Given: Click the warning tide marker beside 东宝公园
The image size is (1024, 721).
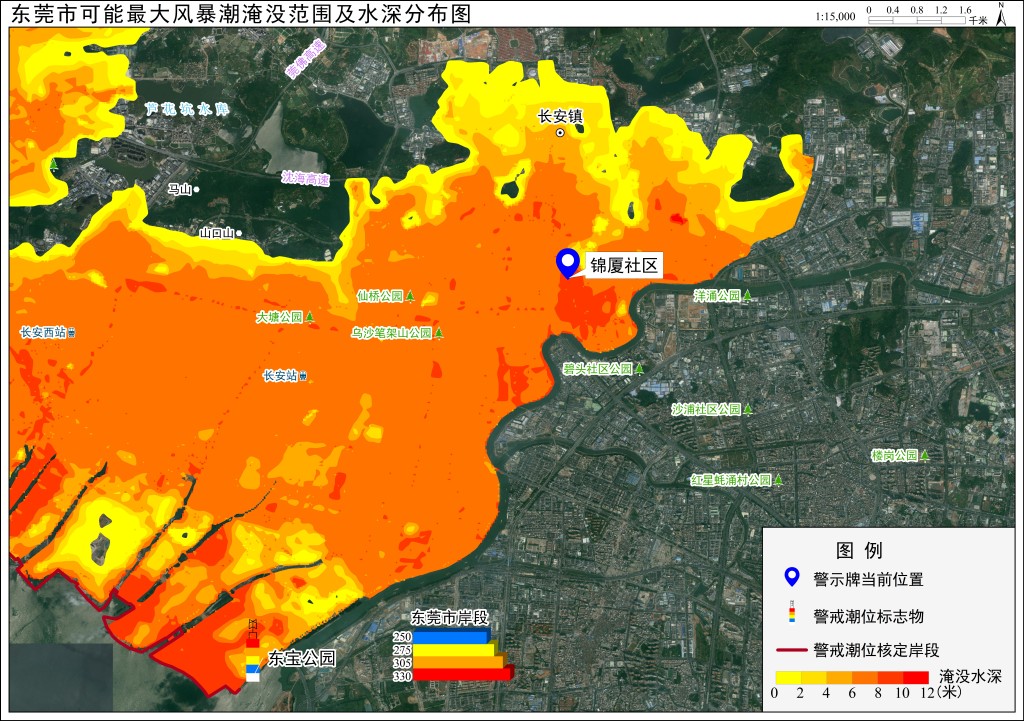Looking at the screenshot, I should click(x=253, y=650).
